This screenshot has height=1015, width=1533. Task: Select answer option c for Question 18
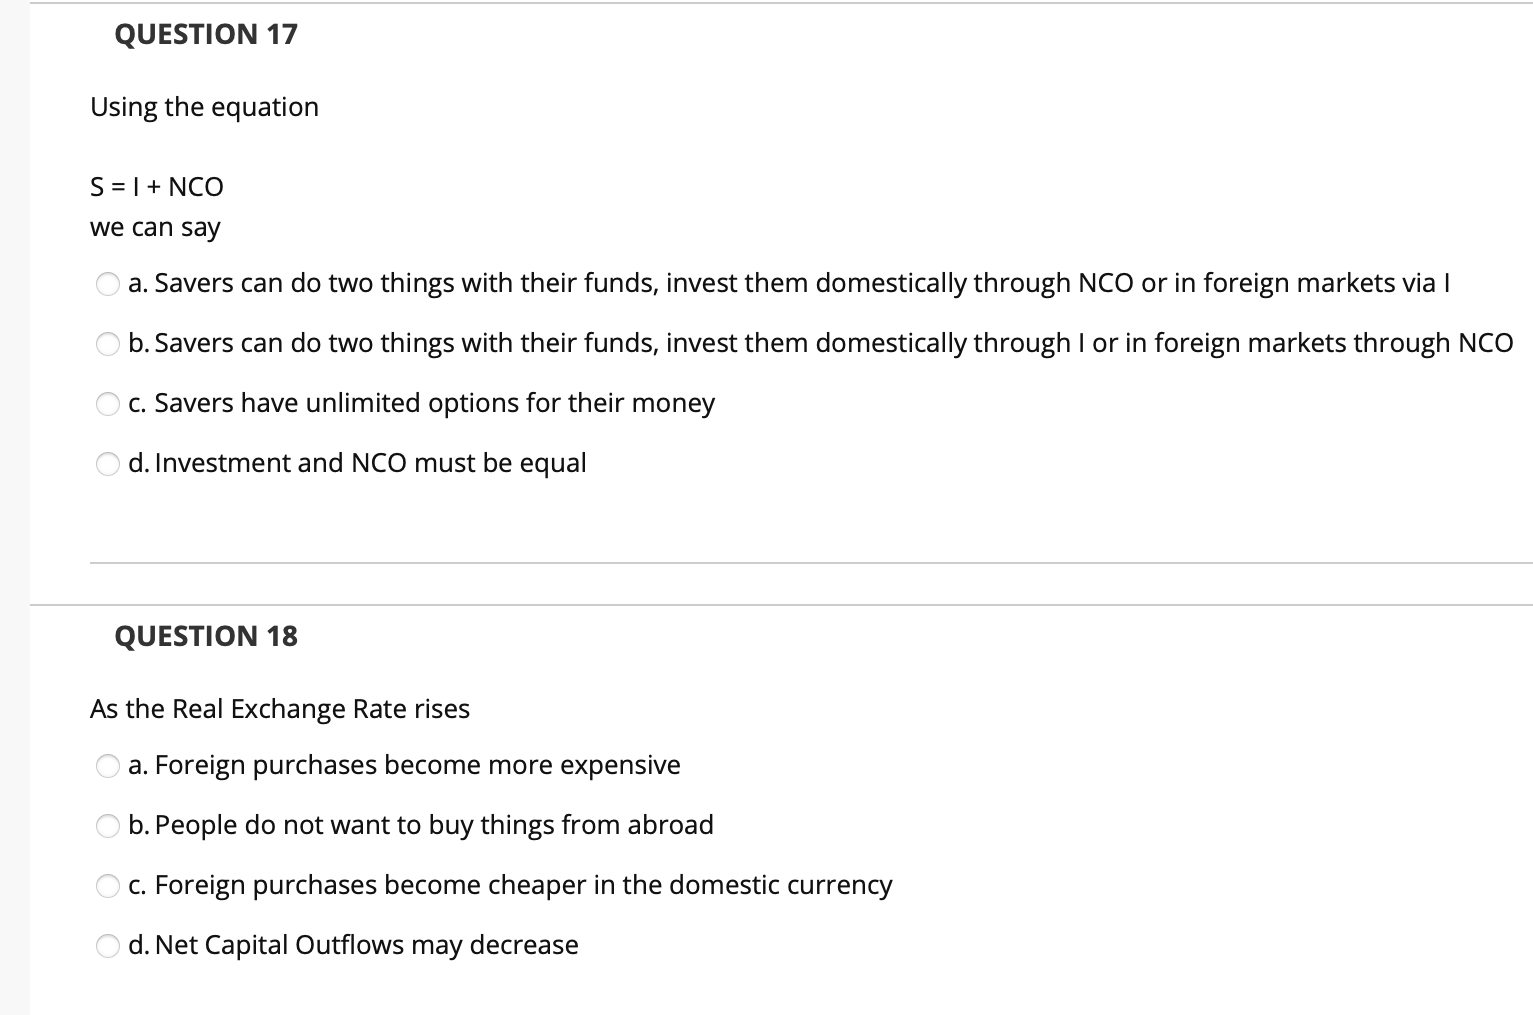(107, 886)
